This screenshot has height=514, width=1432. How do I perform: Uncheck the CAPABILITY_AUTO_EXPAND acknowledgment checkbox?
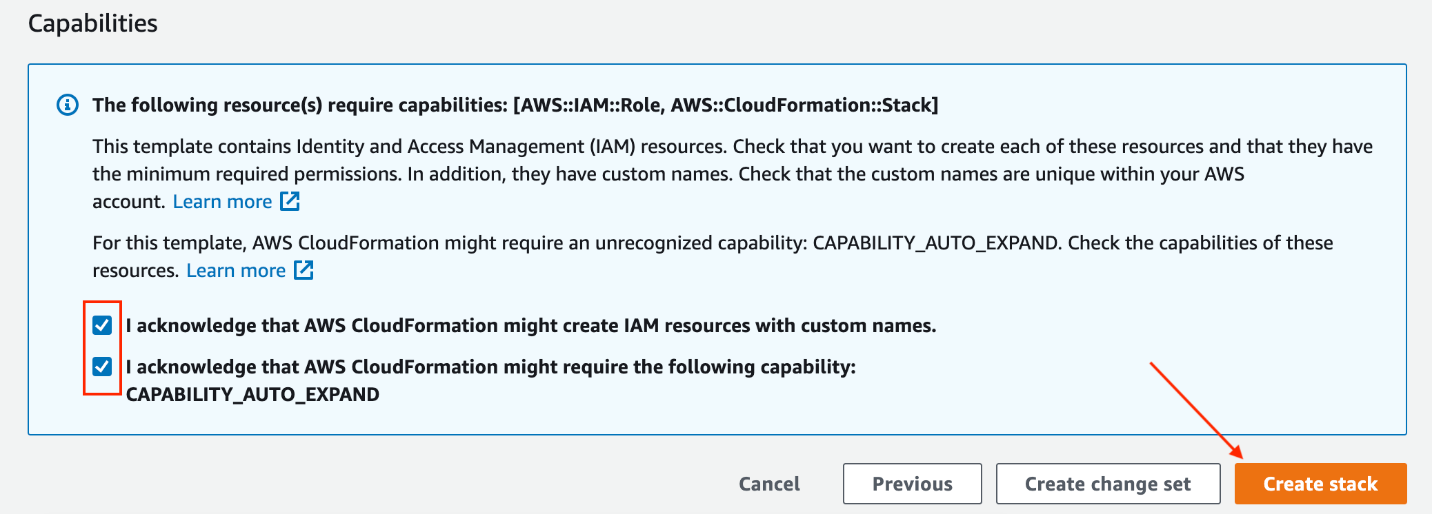tap(102, 367)
